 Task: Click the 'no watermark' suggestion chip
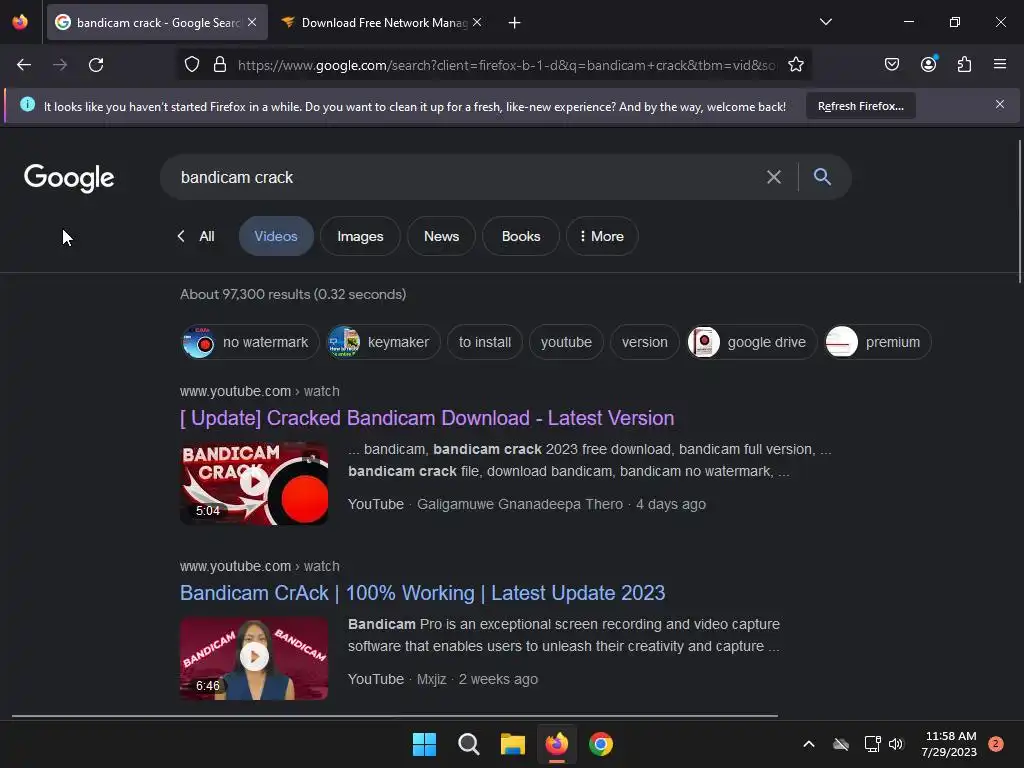click(x=249, y=342)
